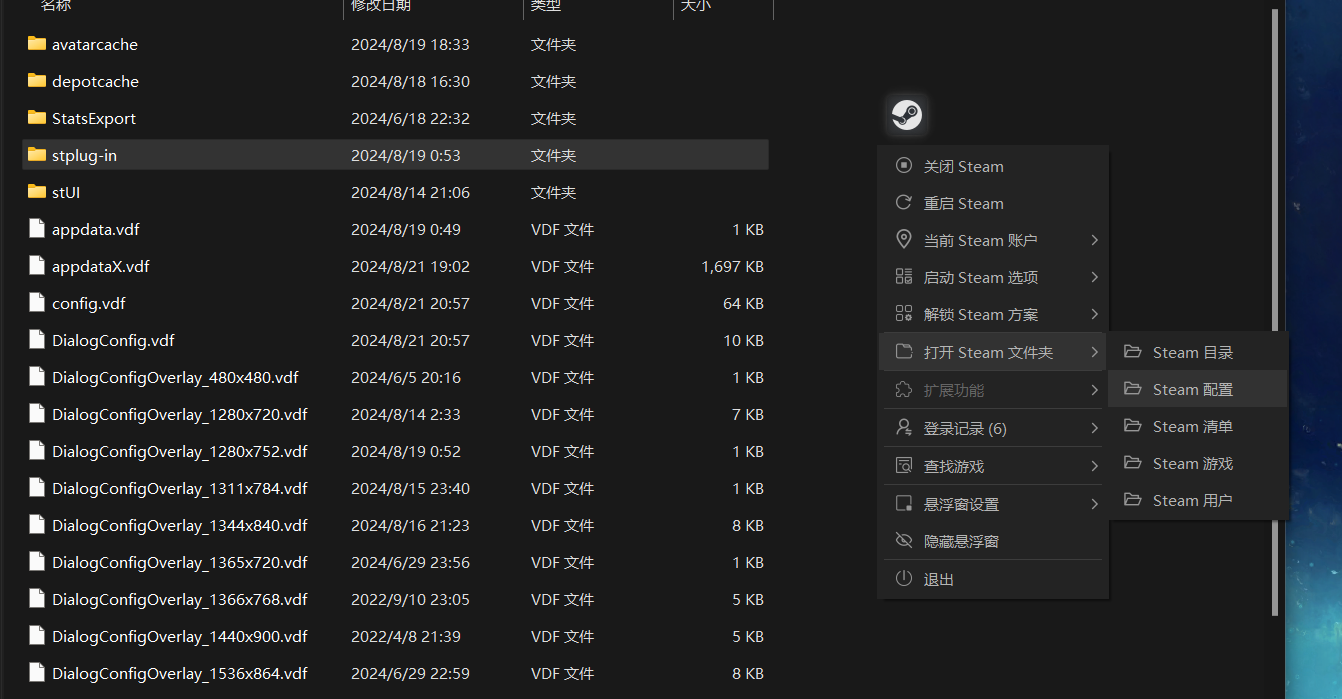Click the folder icon beside Steam 清单
The height and width of the screenshot is (699, 1342).
[1133, 426]
